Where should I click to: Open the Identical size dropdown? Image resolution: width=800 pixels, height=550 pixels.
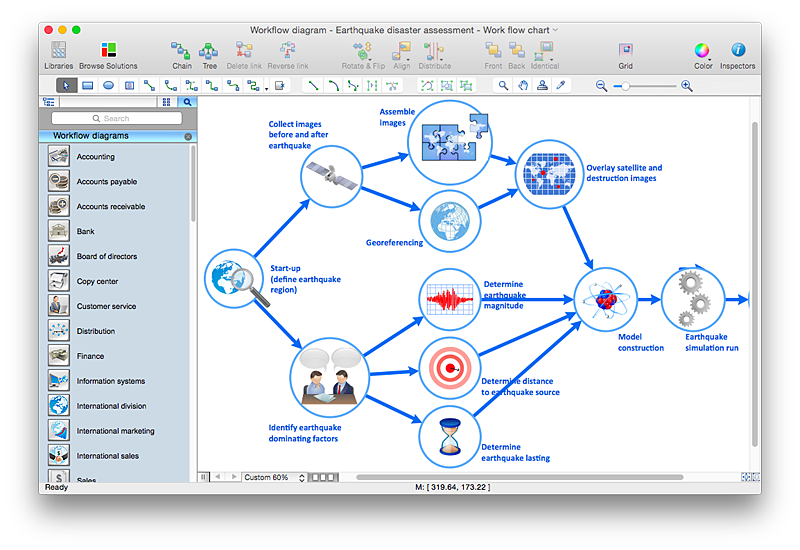pyautogui.click(x=544, y=56)
